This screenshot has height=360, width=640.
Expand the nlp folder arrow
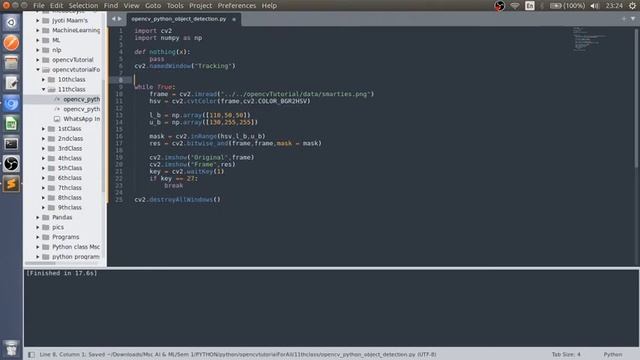coord(38,50)
